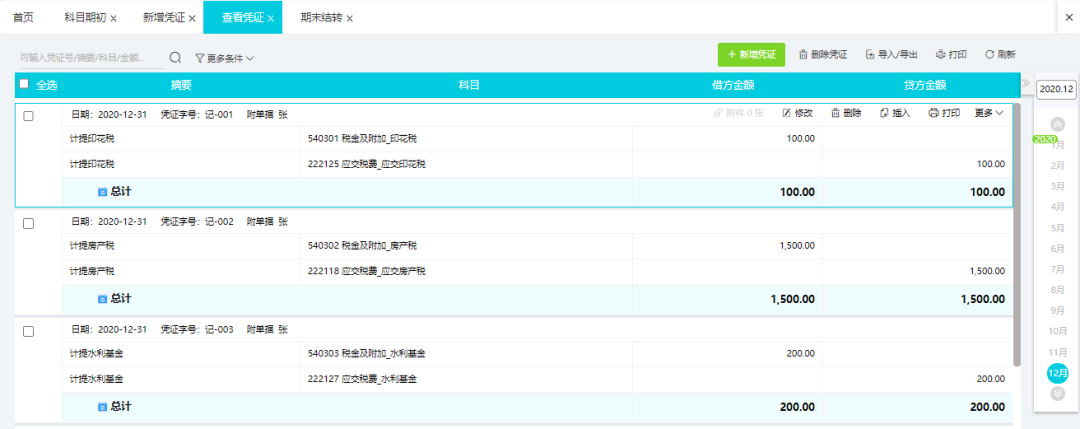
Task: Click the 刷新 refresh icon
Action: pos(990,54)
